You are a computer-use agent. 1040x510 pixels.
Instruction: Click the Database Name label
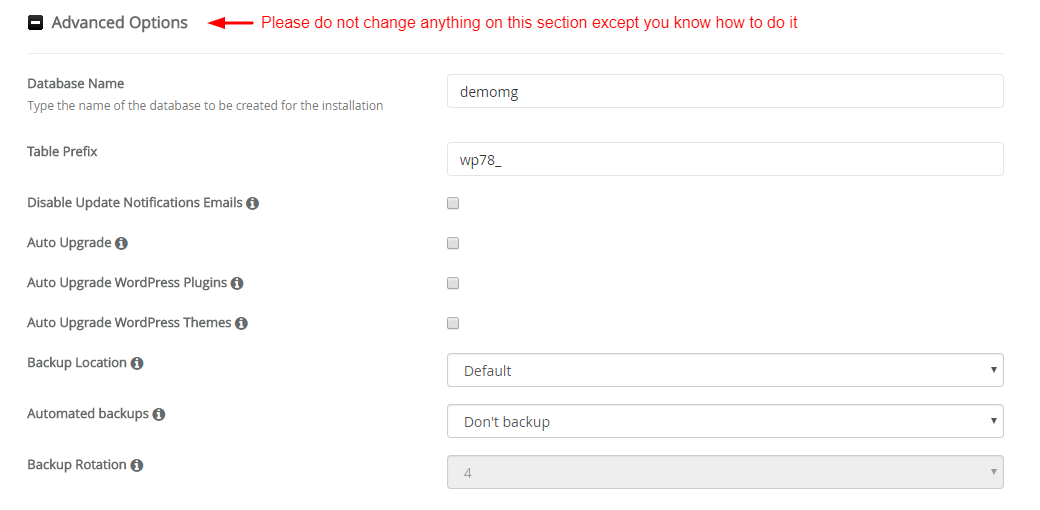pyautogui.click(x=76, y=84)
